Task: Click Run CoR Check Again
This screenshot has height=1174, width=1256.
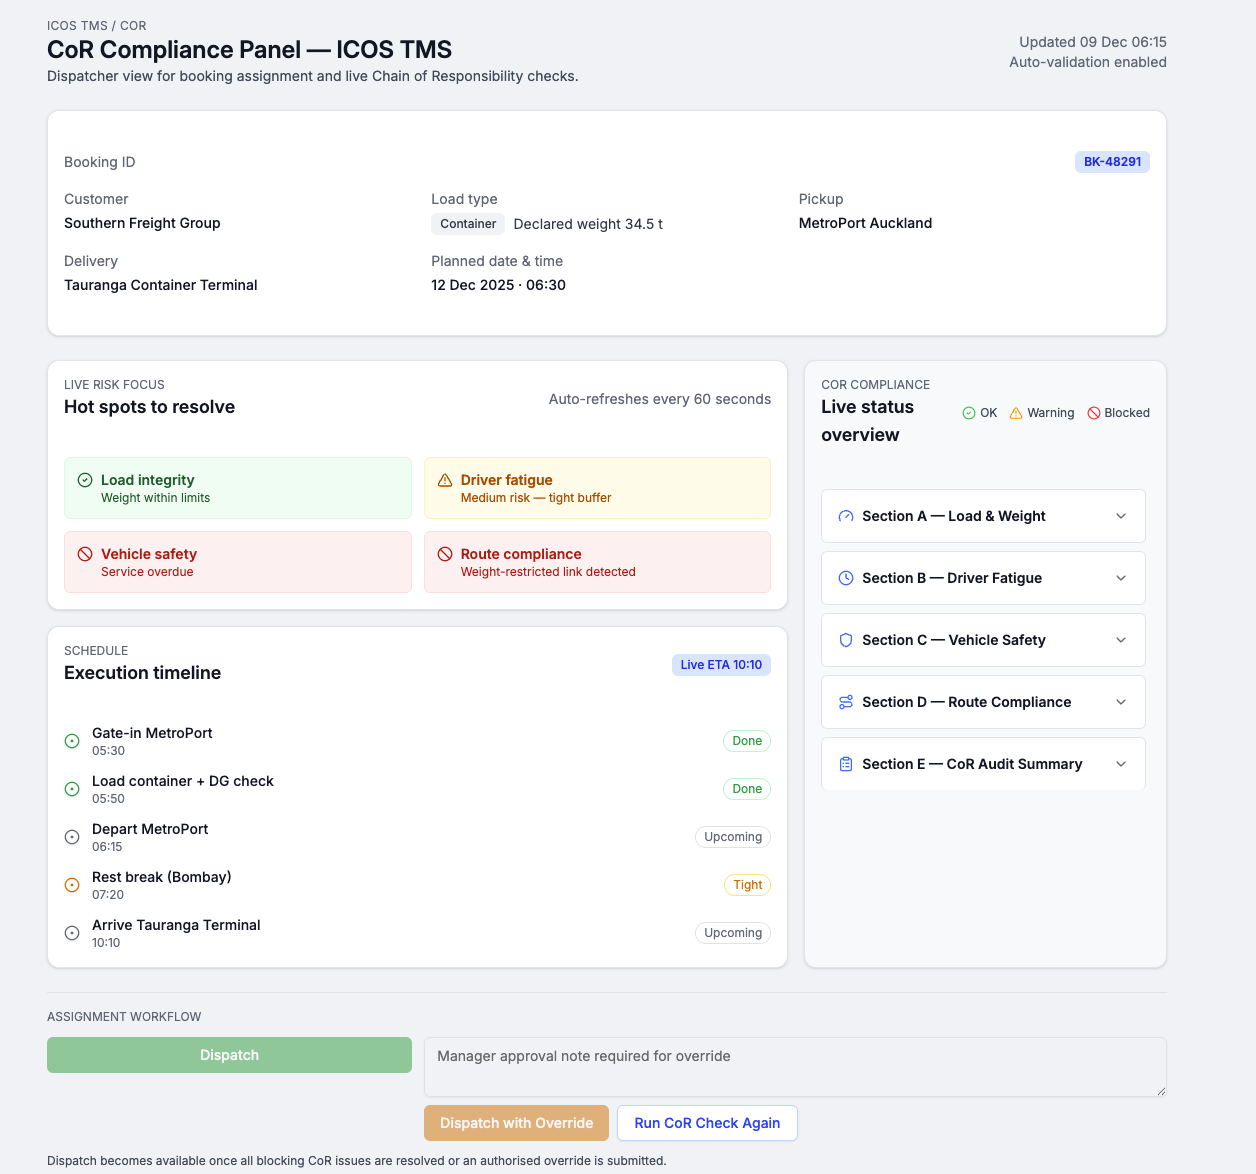Action: 707,1123
